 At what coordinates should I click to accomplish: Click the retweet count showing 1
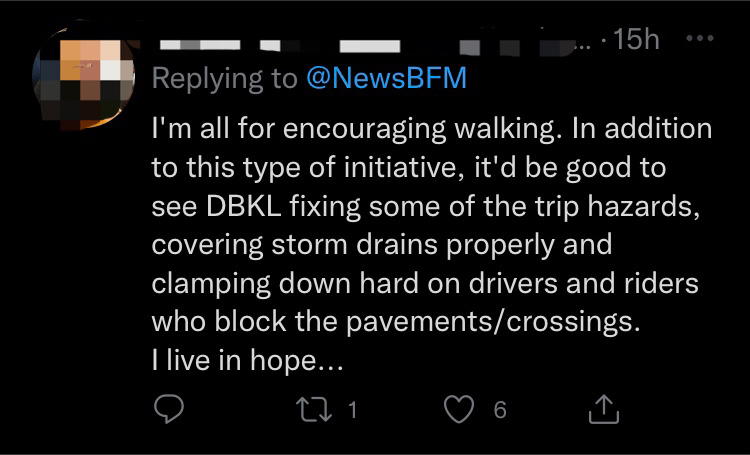(x=352, y=410)
